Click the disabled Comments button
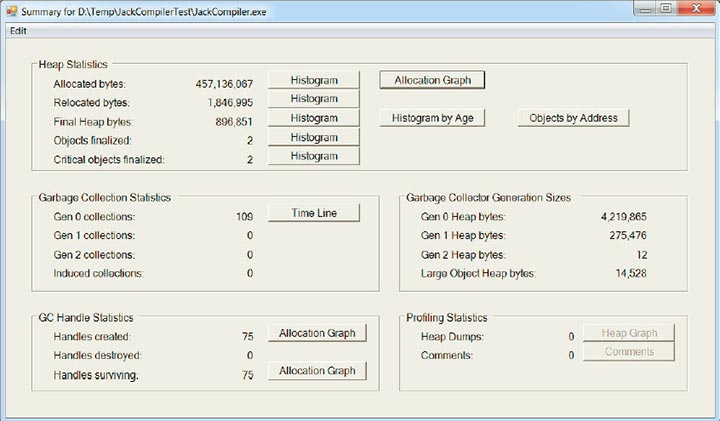 coord(629,352)
